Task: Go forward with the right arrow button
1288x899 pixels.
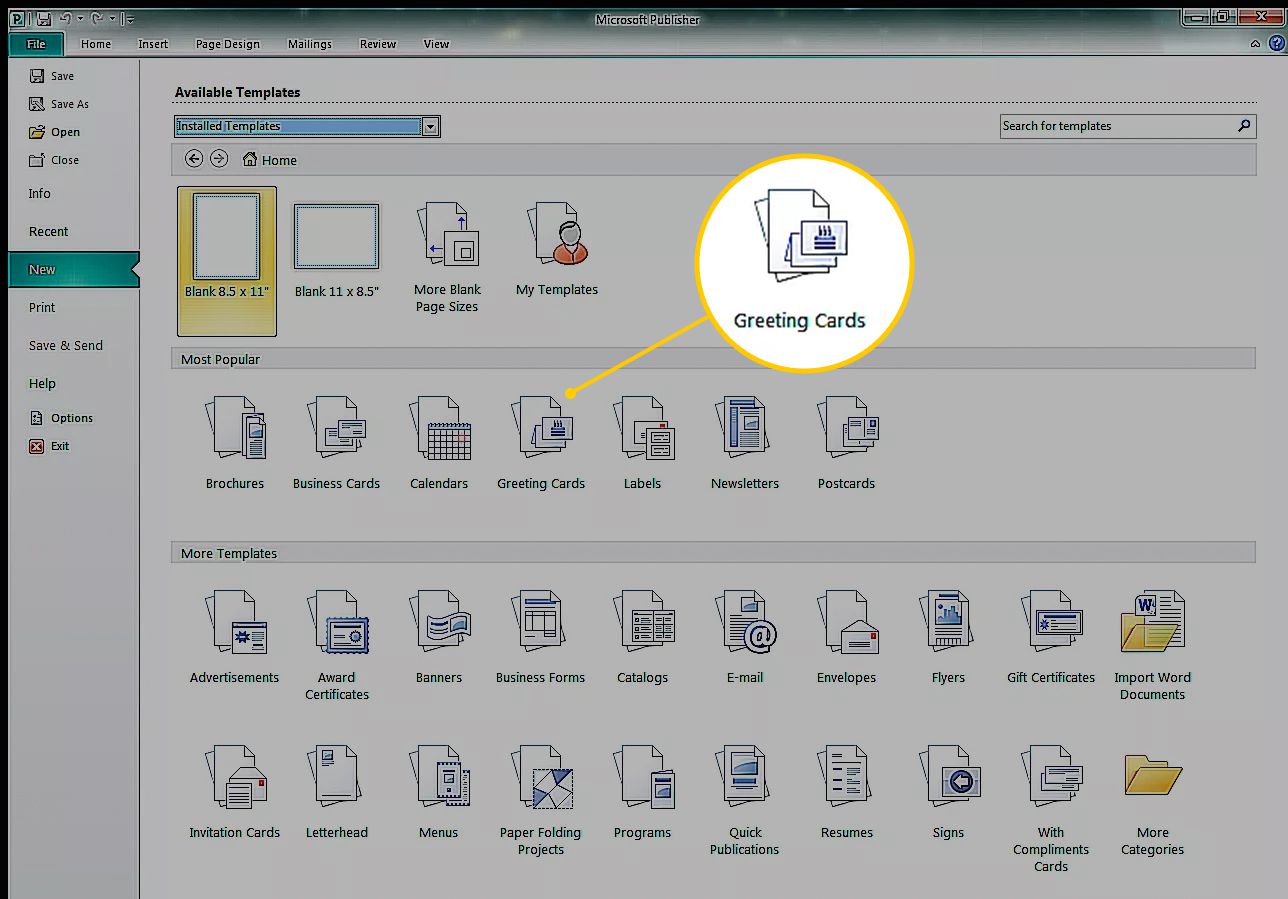Action: click(219, 159)
